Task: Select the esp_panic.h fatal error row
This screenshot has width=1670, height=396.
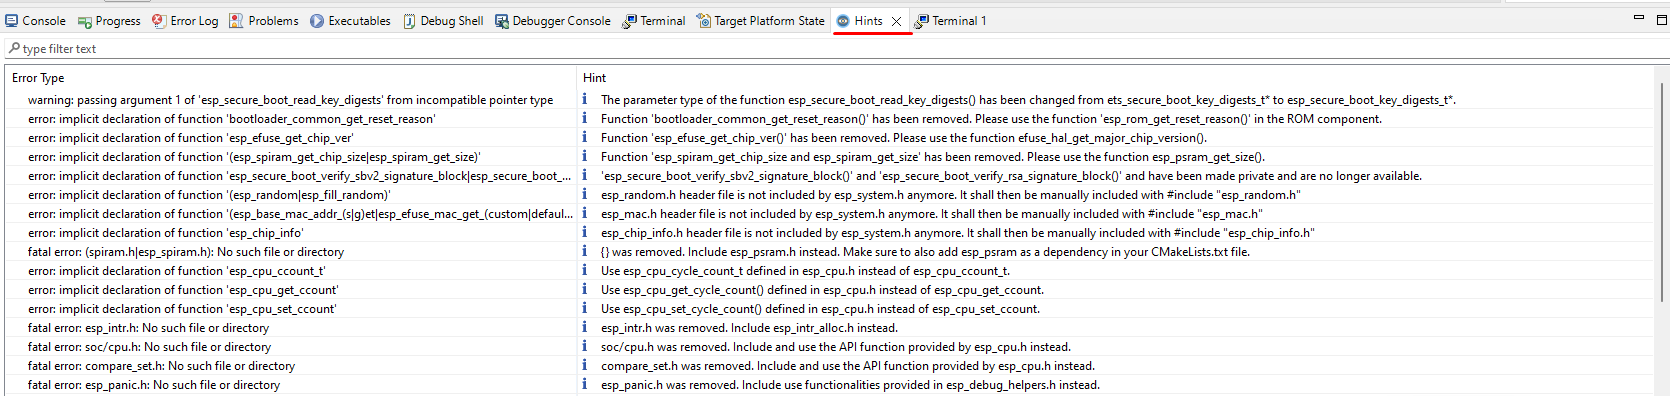Action: pyautogui.click(x=828, y=385)
